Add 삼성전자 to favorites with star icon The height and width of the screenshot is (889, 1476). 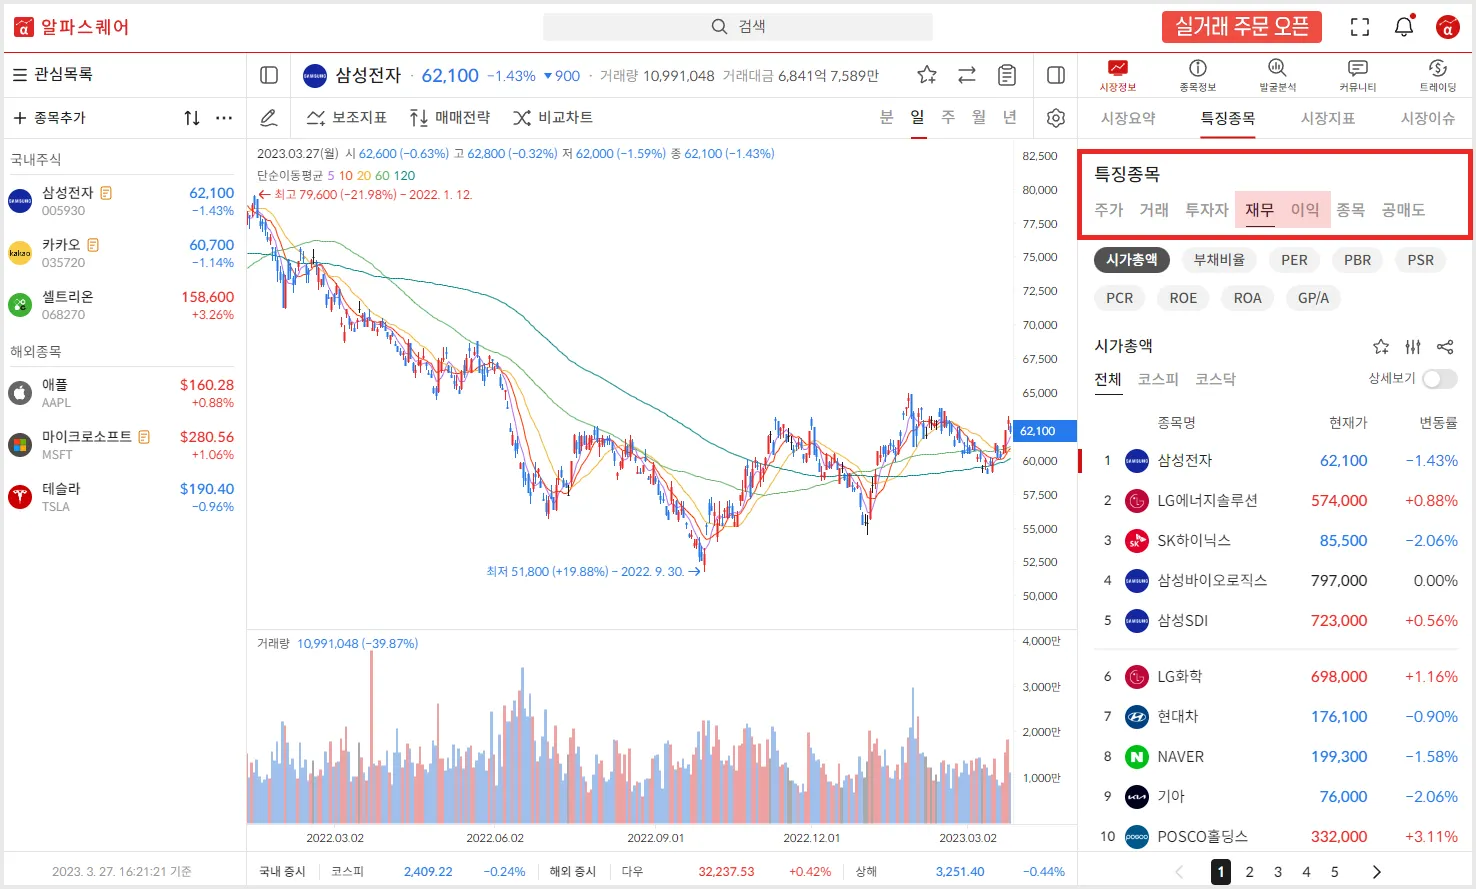tap(927, 75)
